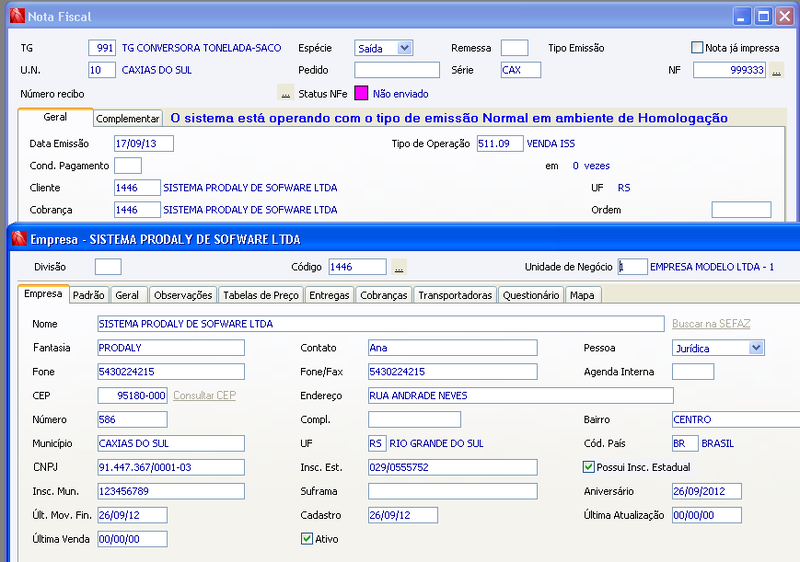Click the Buscar na SEFAZ link
The height and width of the screenshot is (562, 800).
[711, 323]
